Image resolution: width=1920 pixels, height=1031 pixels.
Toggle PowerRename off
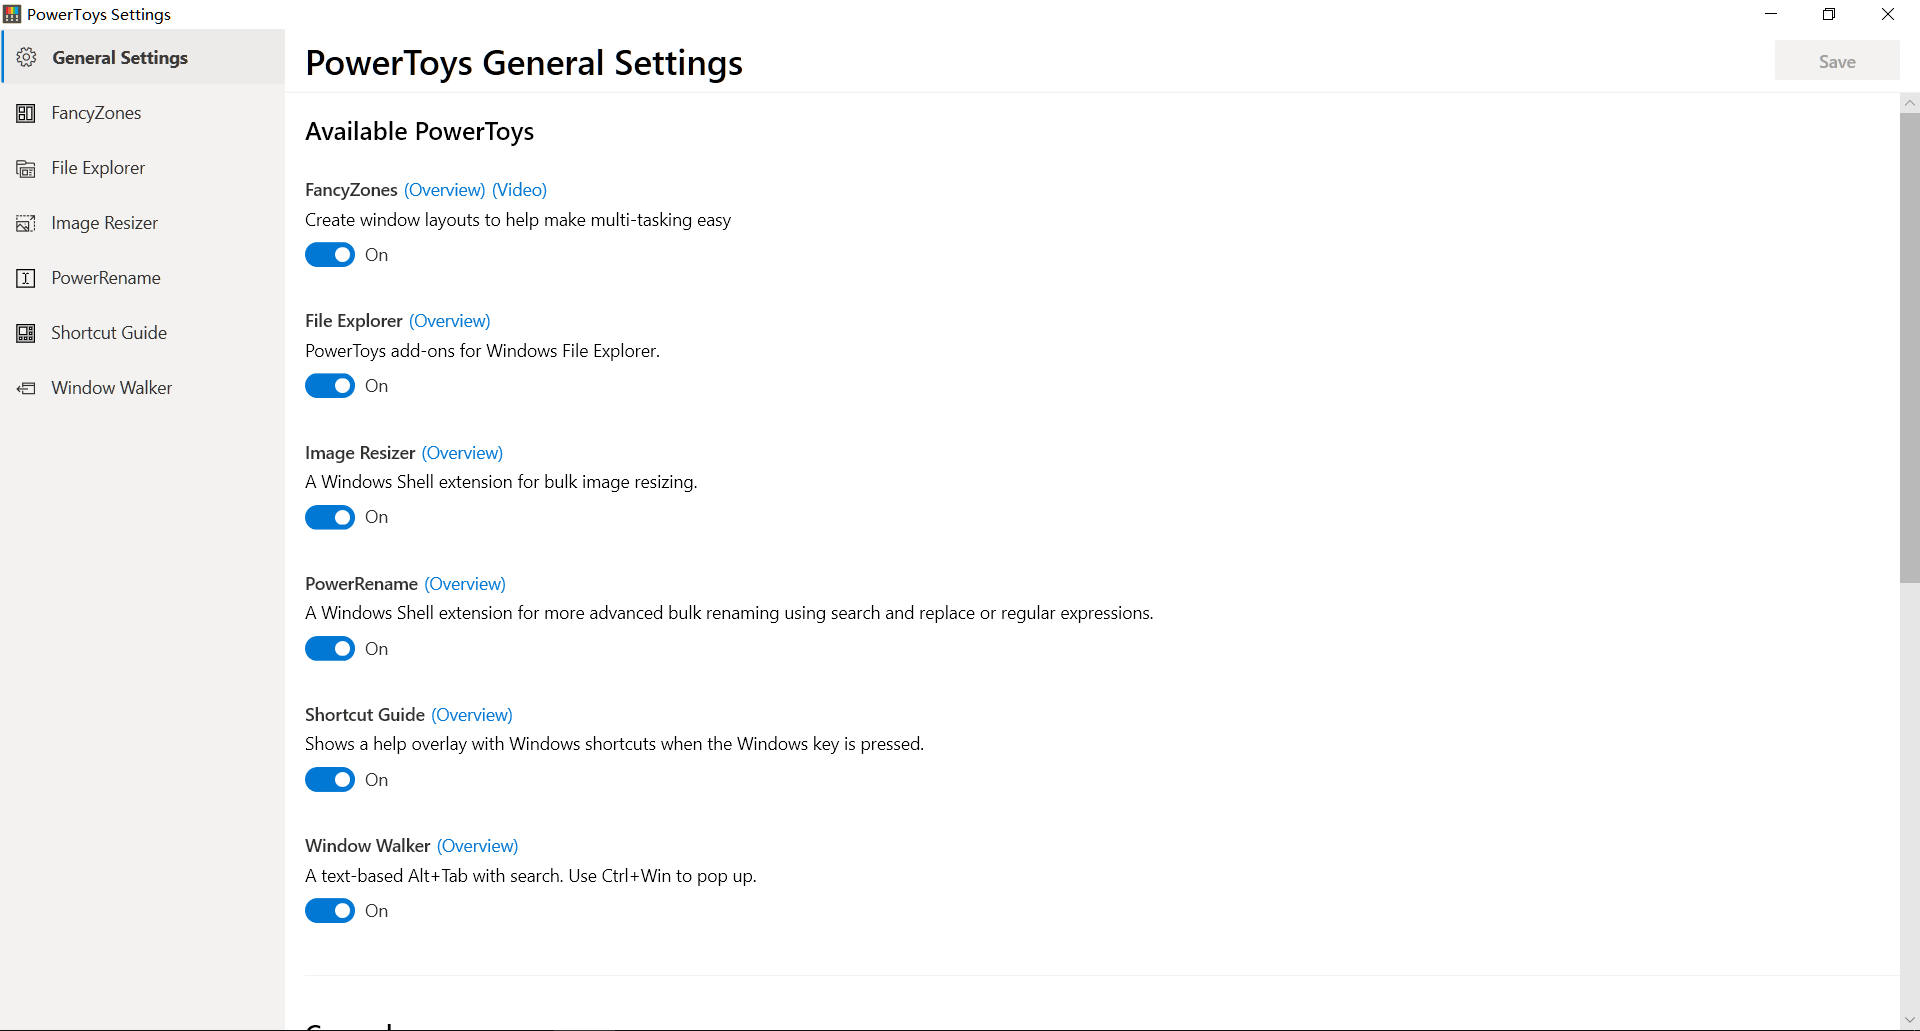tap(330, 649)
